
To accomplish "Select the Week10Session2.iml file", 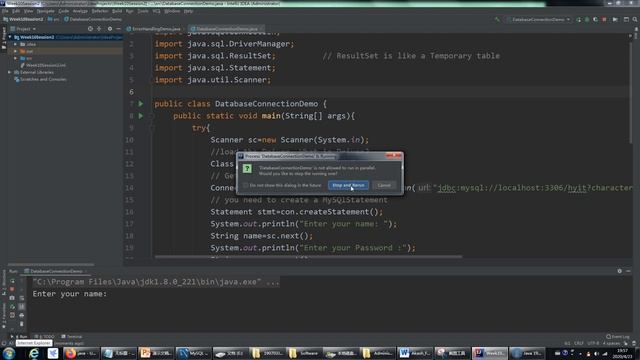I will pos(43,65).
